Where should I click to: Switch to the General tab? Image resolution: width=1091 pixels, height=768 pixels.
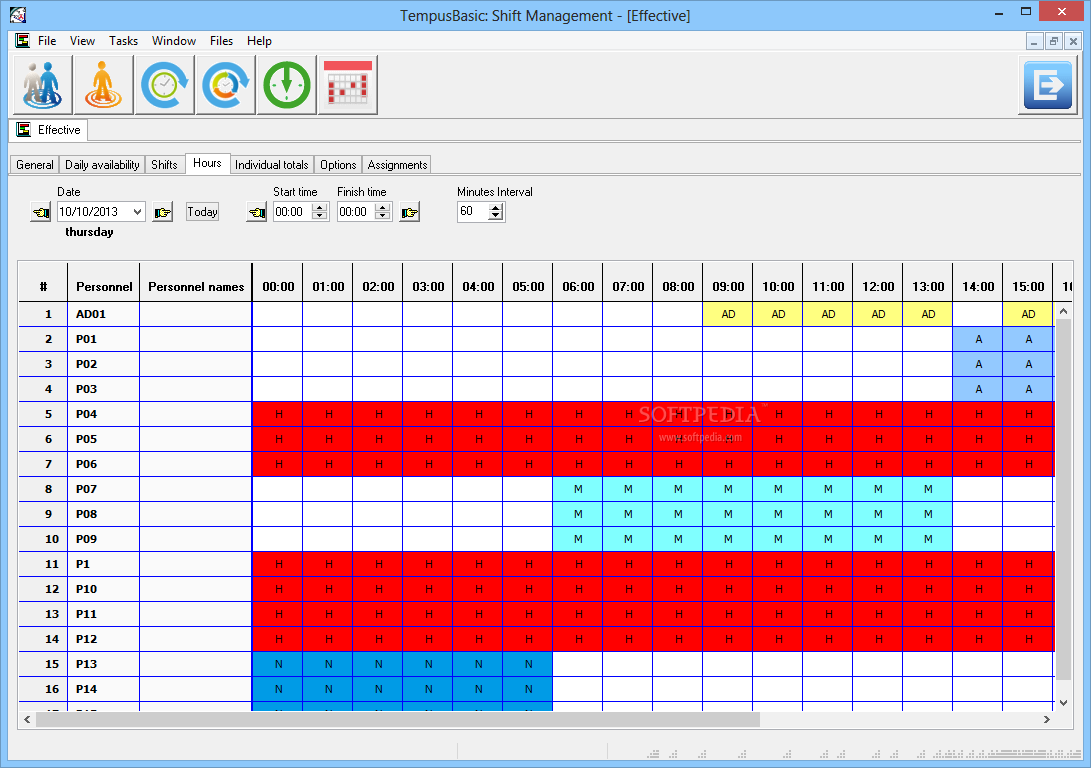point(35,165)
